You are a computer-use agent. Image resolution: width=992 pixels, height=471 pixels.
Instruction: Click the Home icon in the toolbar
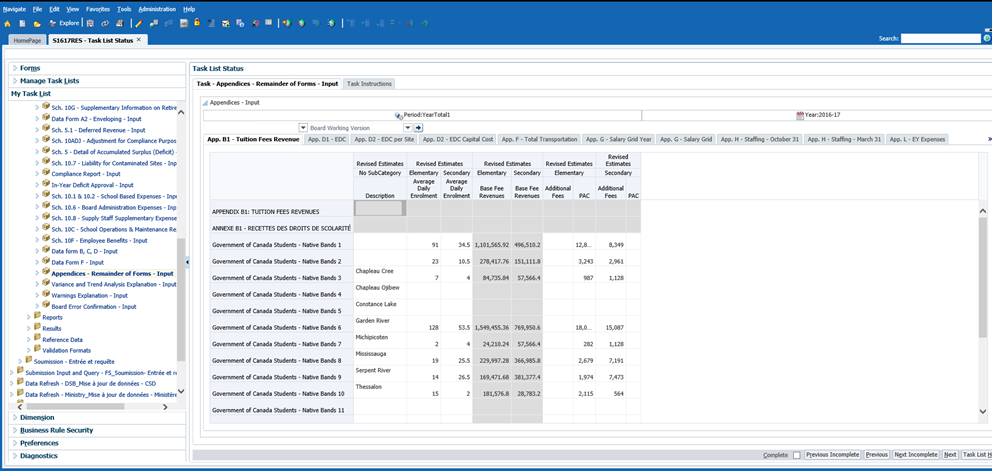(x=8, y=23)
